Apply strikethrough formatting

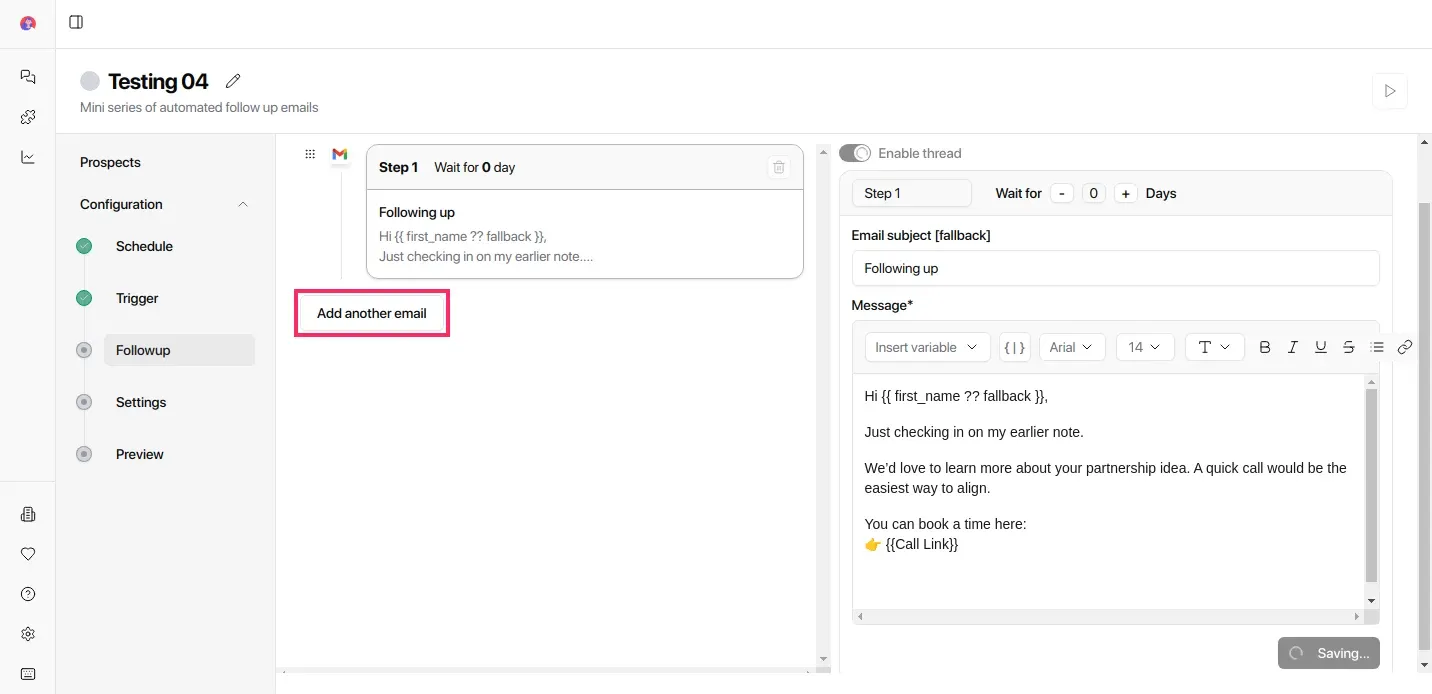click(x=1349, y=347)
